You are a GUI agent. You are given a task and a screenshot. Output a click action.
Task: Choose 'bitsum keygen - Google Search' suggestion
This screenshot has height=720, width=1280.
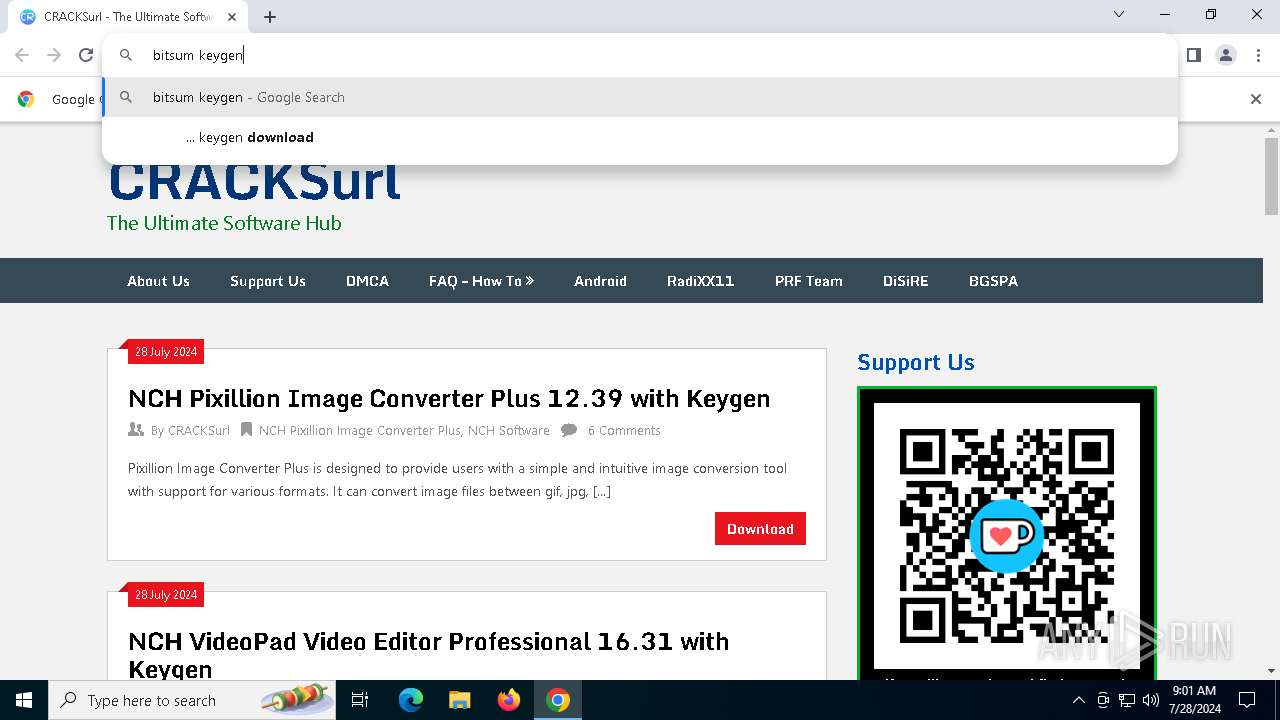pos(640,97)
